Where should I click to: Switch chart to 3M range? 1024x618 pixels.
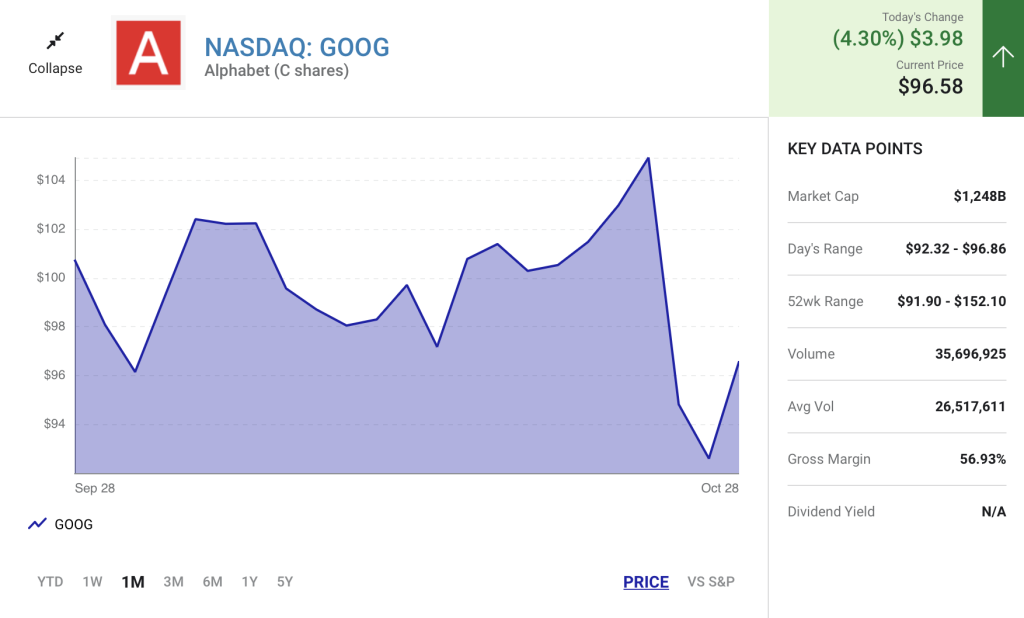click(x=173, y=582)
